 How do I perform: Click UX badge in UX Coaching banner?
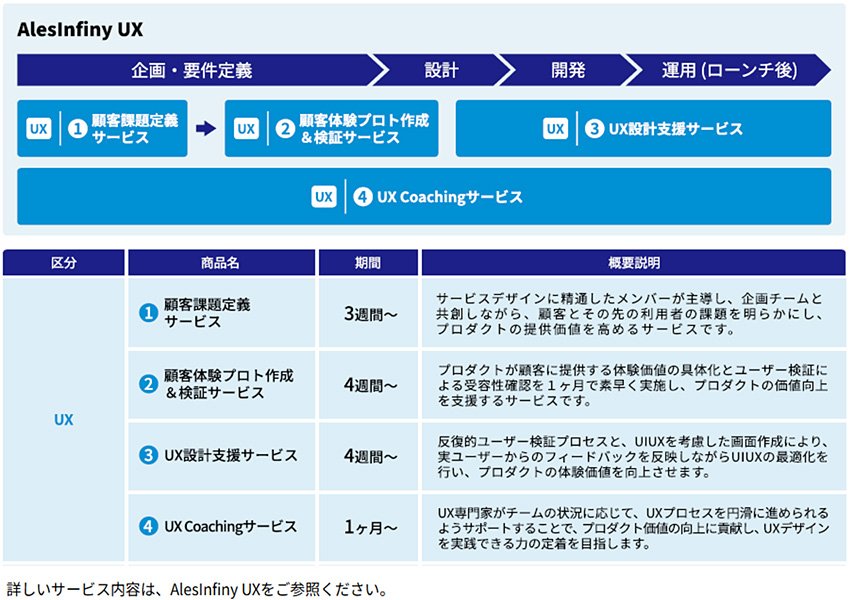pyautogui.click(x=323, y=197)
